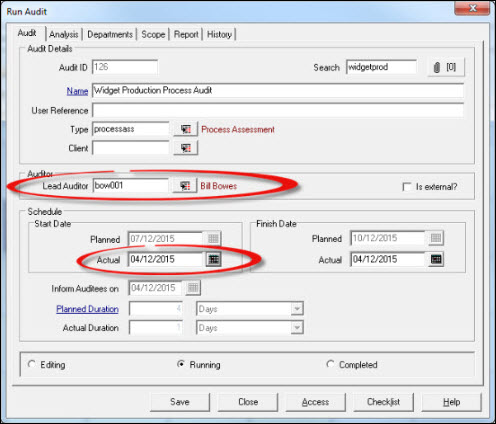This screenshot has height=424, width=496.
Task: Tick the Is external? checkbox
Action: [x=407, y=187]
